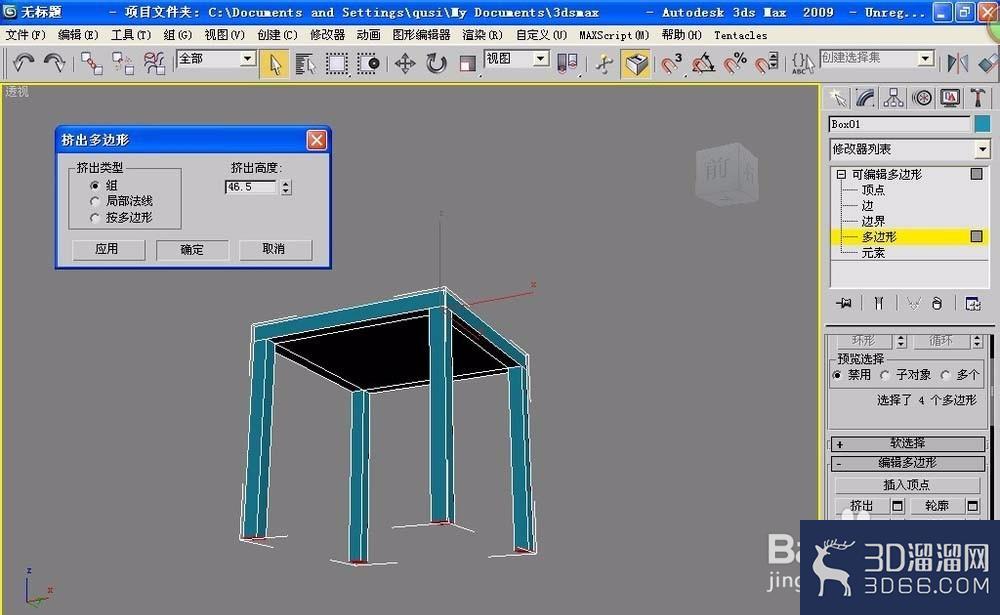1000x615 pixels.
Task: Toggle Window/Crossing selection mode
Action: tap(368, 64)
